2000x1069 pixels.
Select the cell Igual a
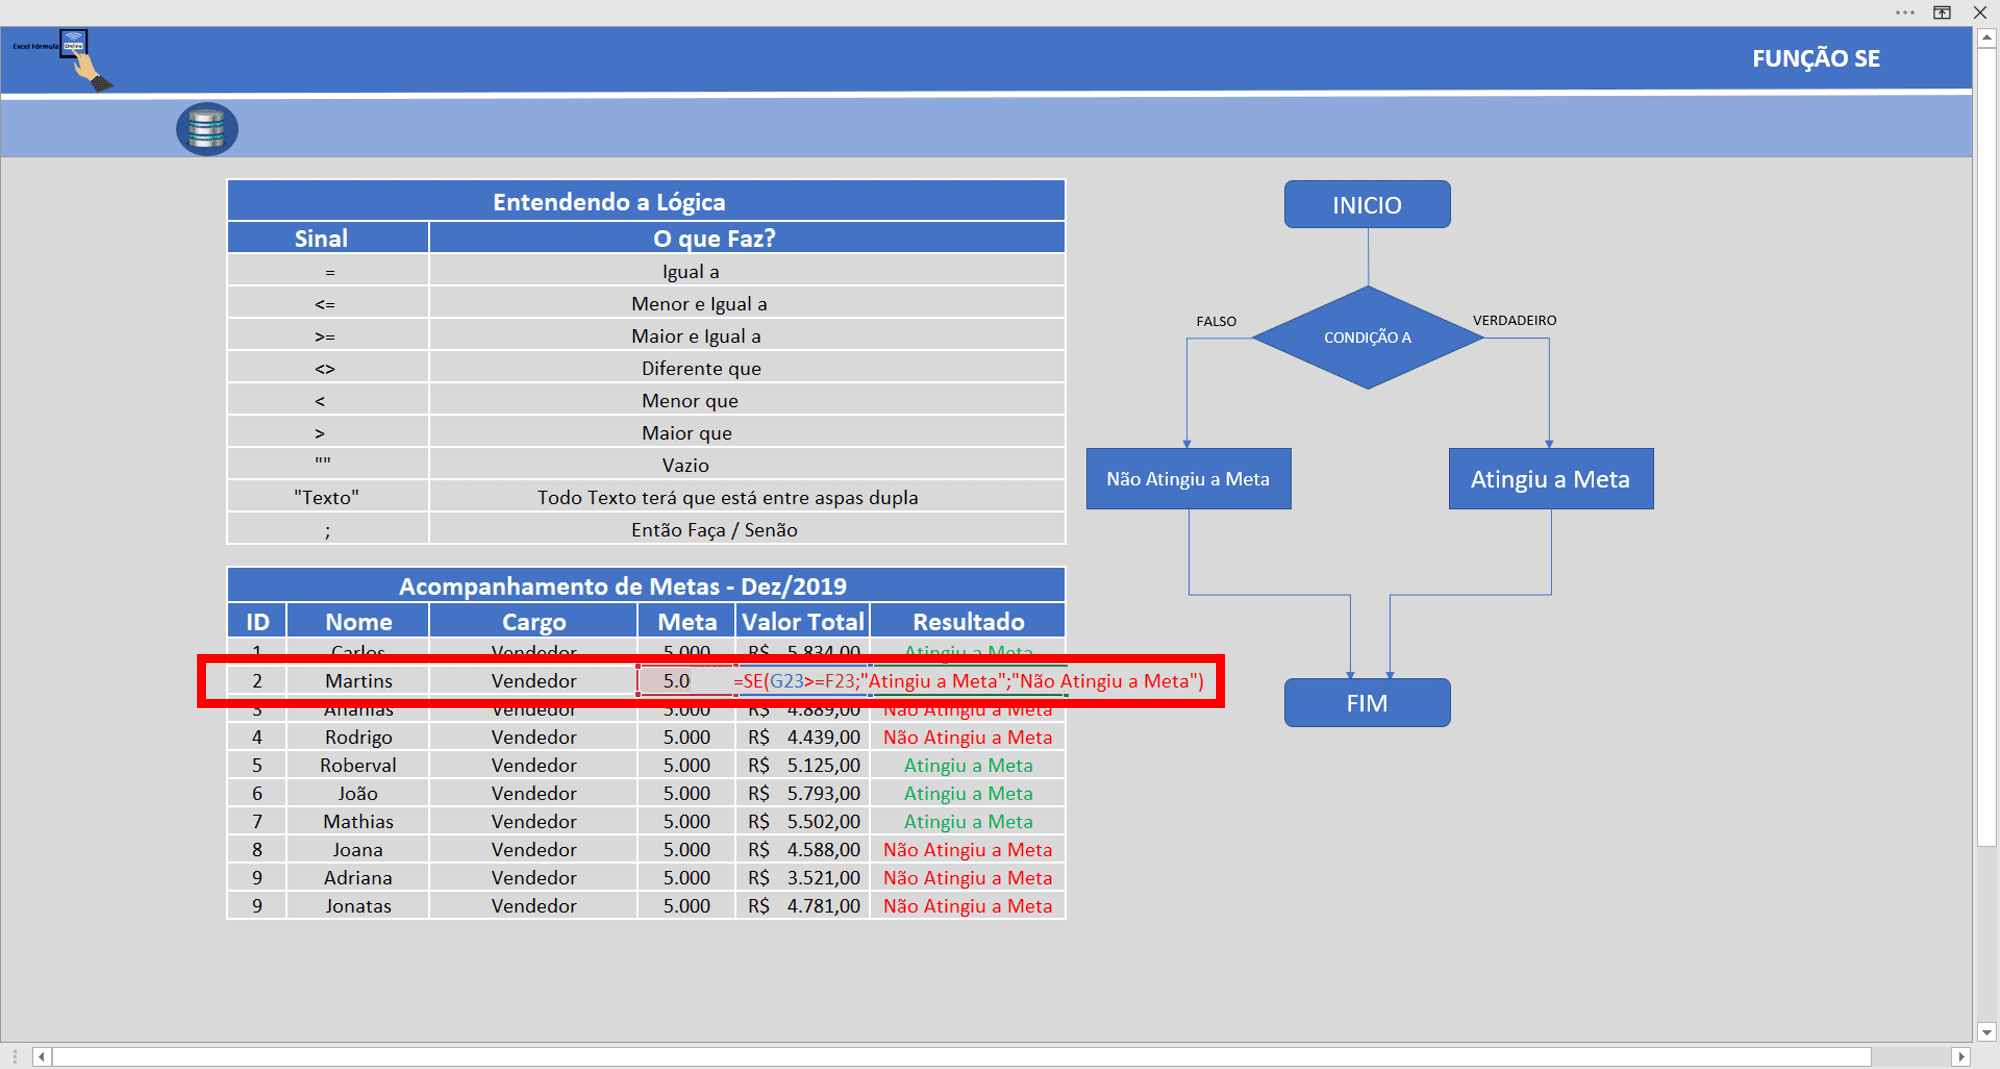(x=747, y=271)
